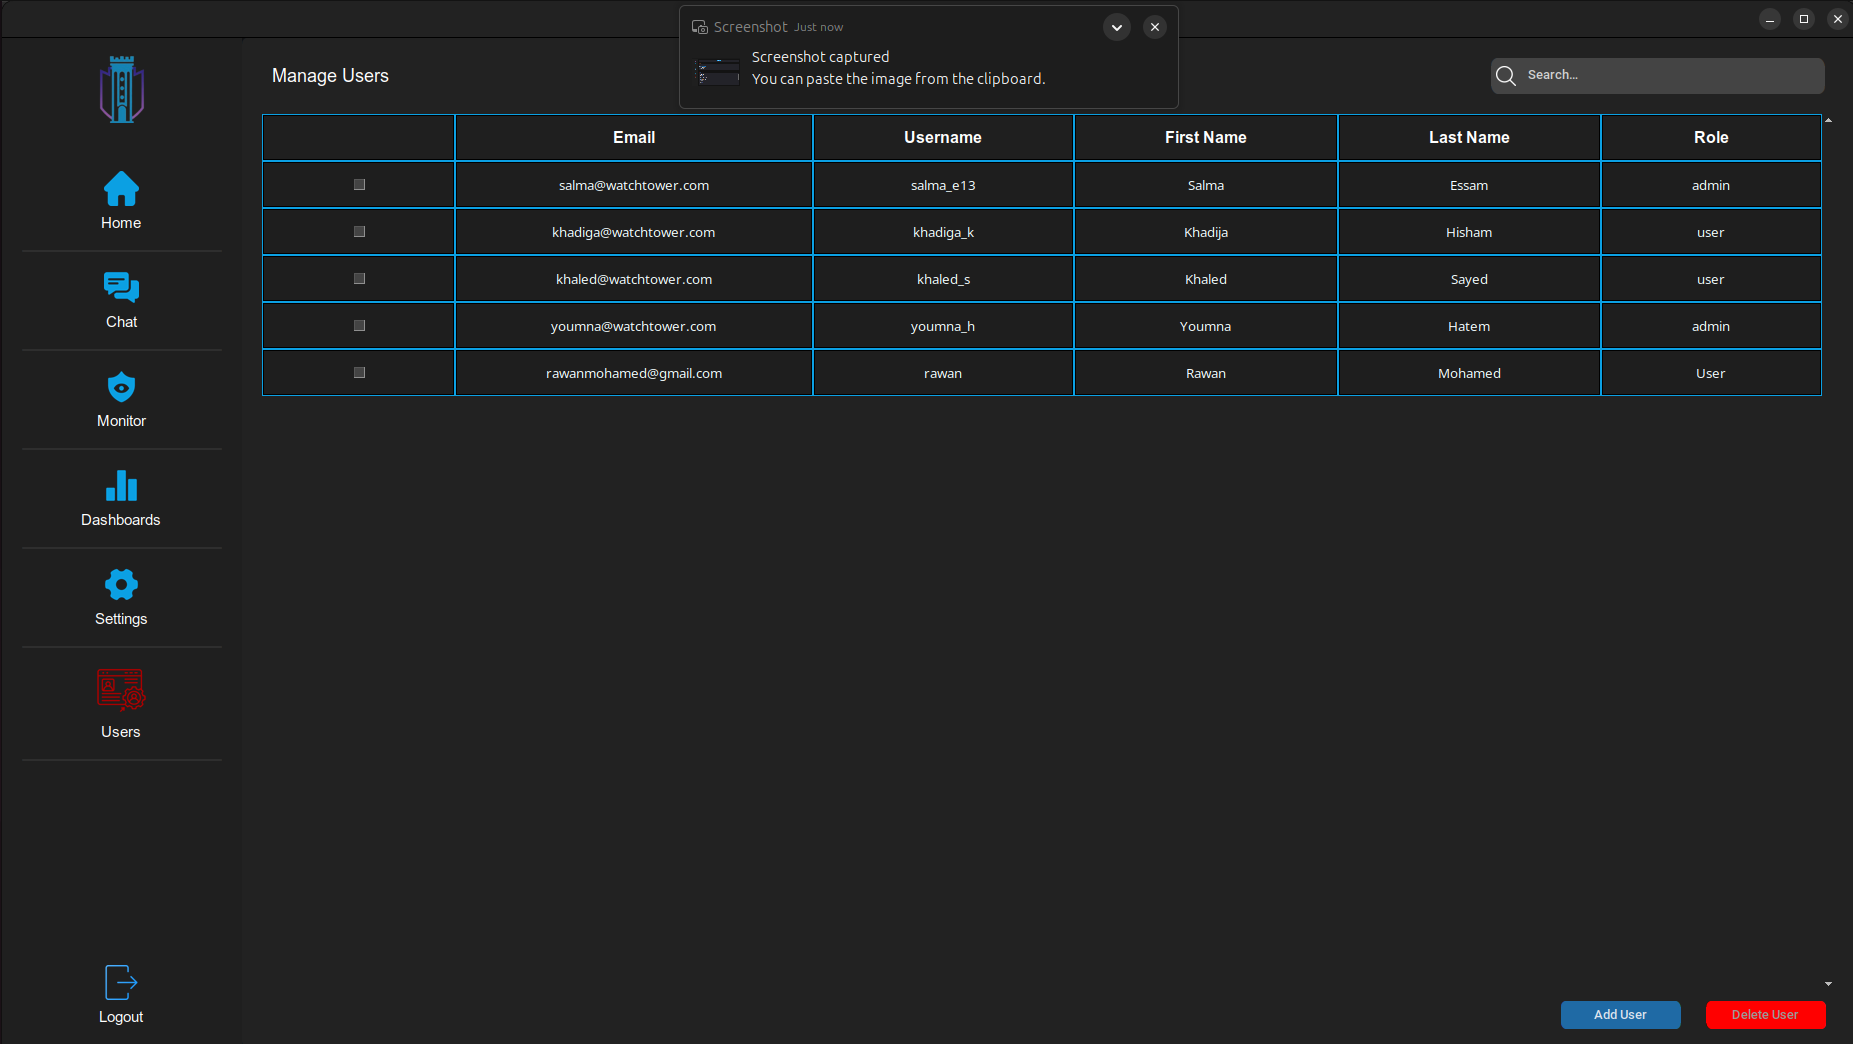1853x1044 pixels.
Task: Click the Add User button
Action: coord(1620,1014)
